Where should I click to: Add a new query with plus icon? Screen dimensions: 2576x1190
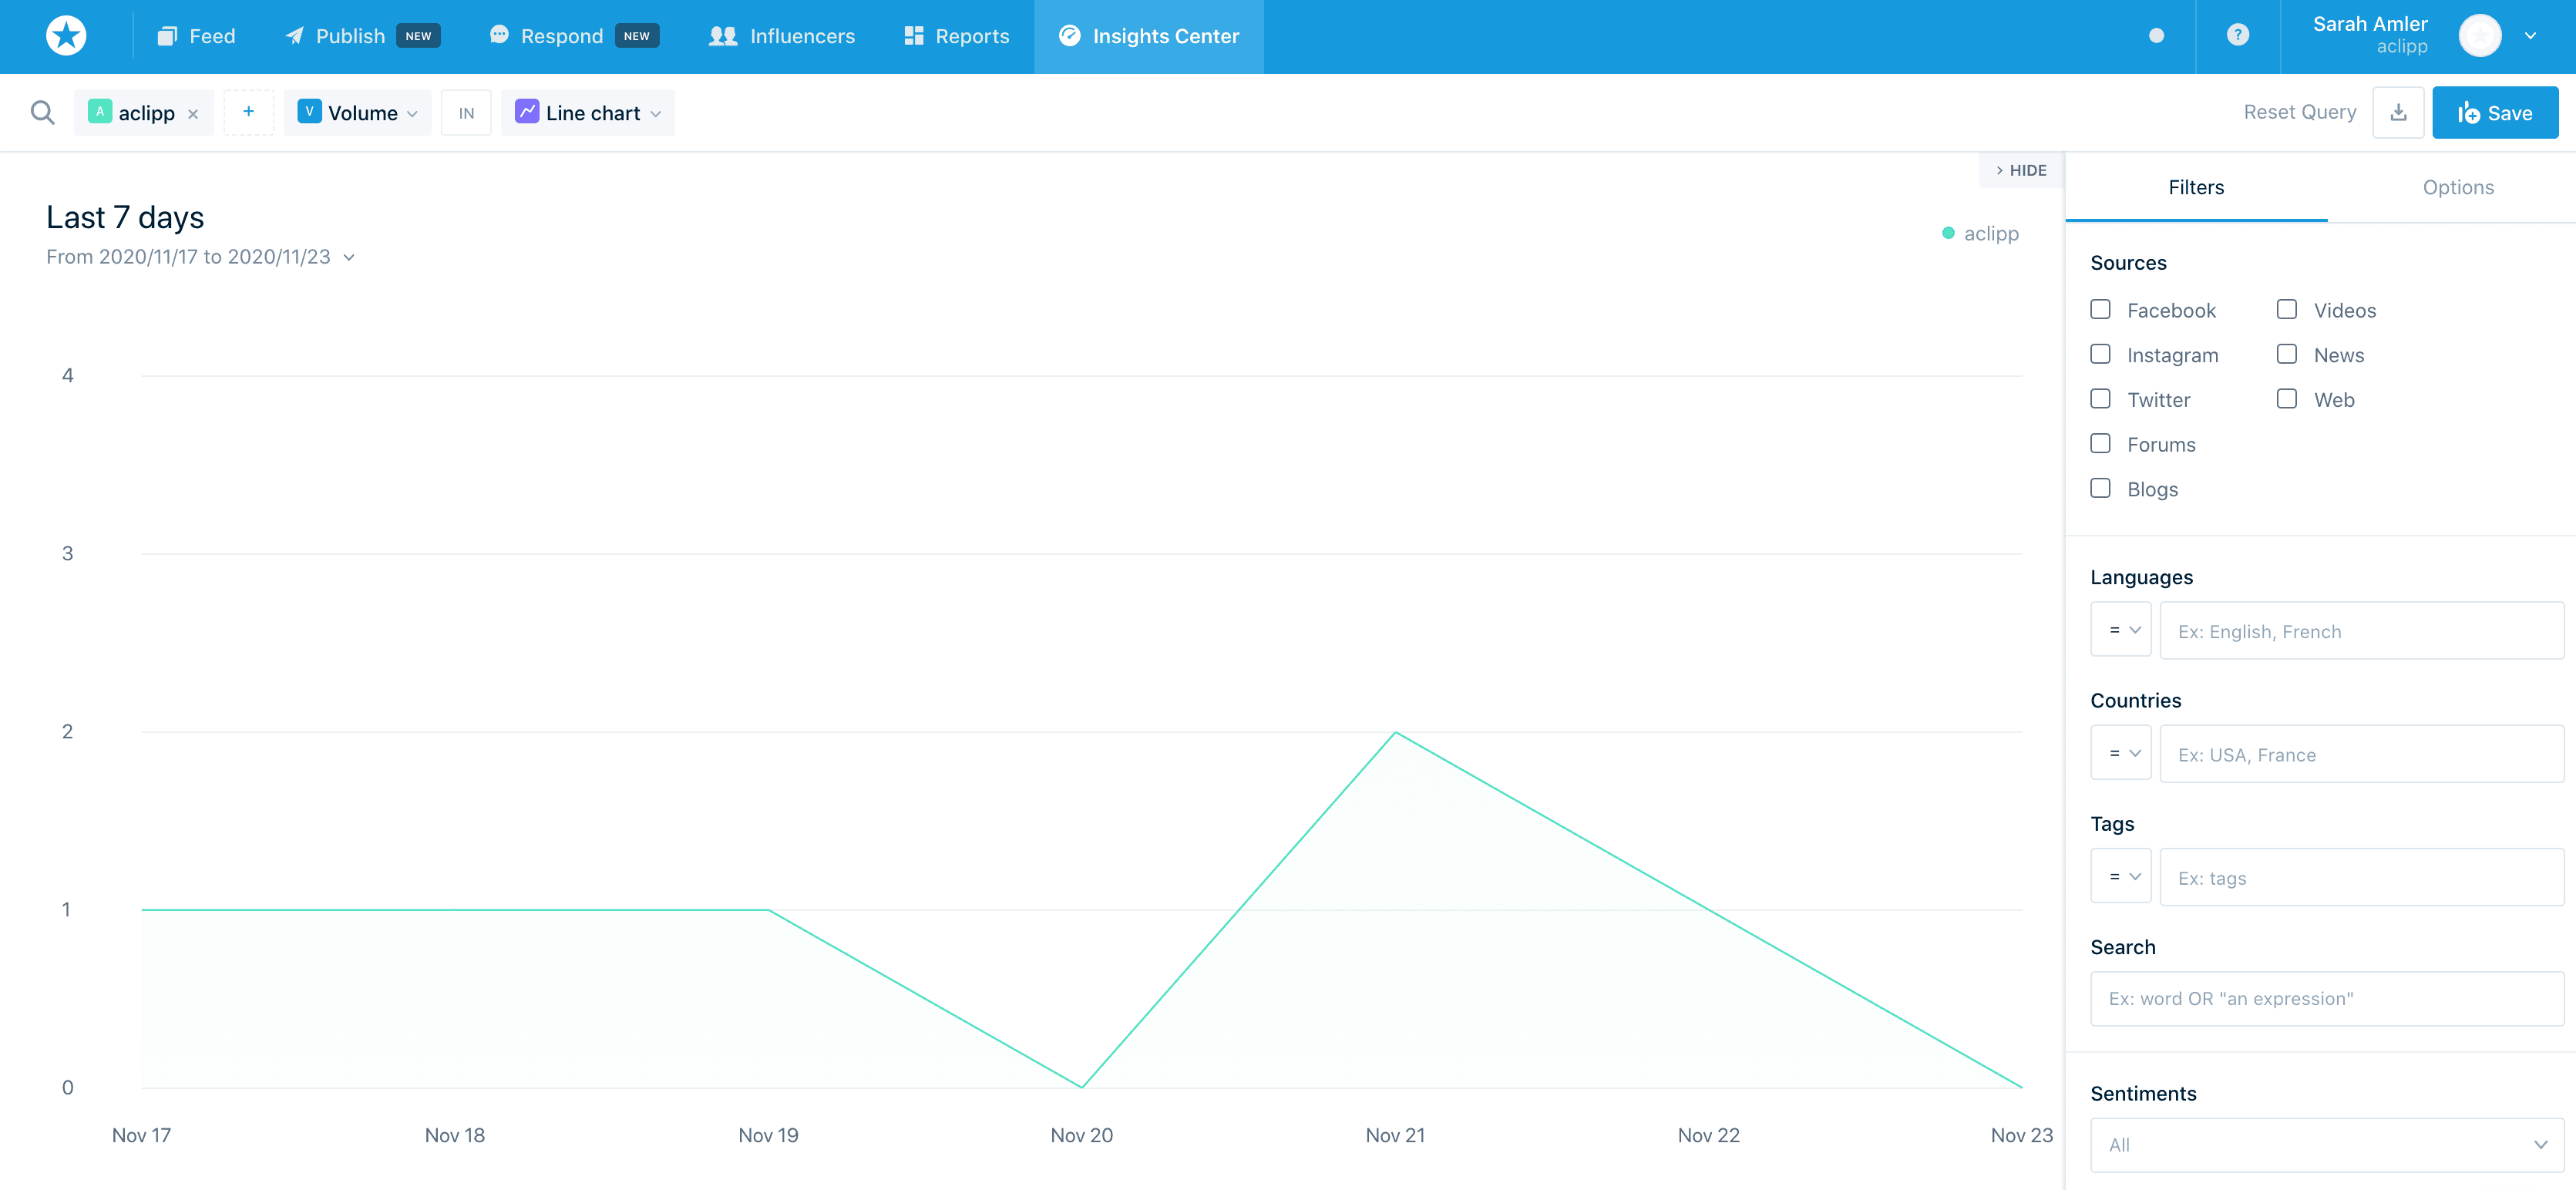pyautogui.click(x=248, y=112)
